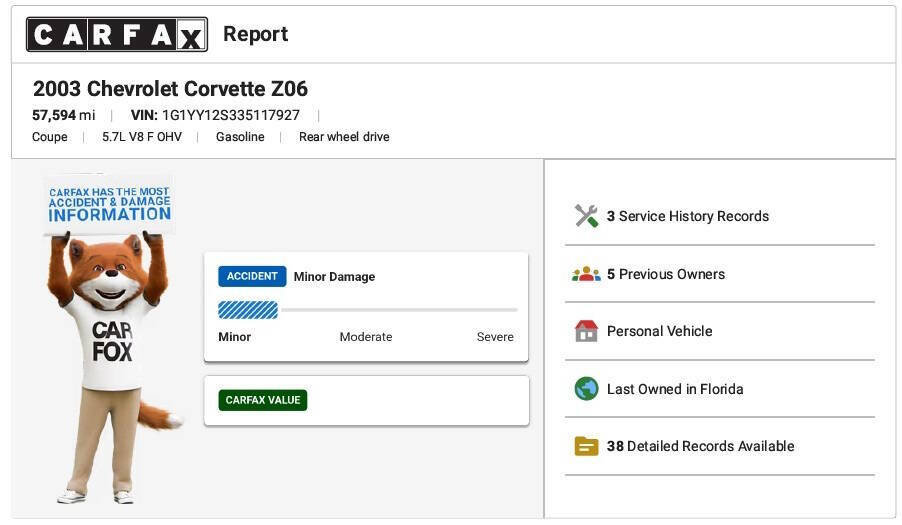Click the house personal vehicle icon

[x=586, y=331]
